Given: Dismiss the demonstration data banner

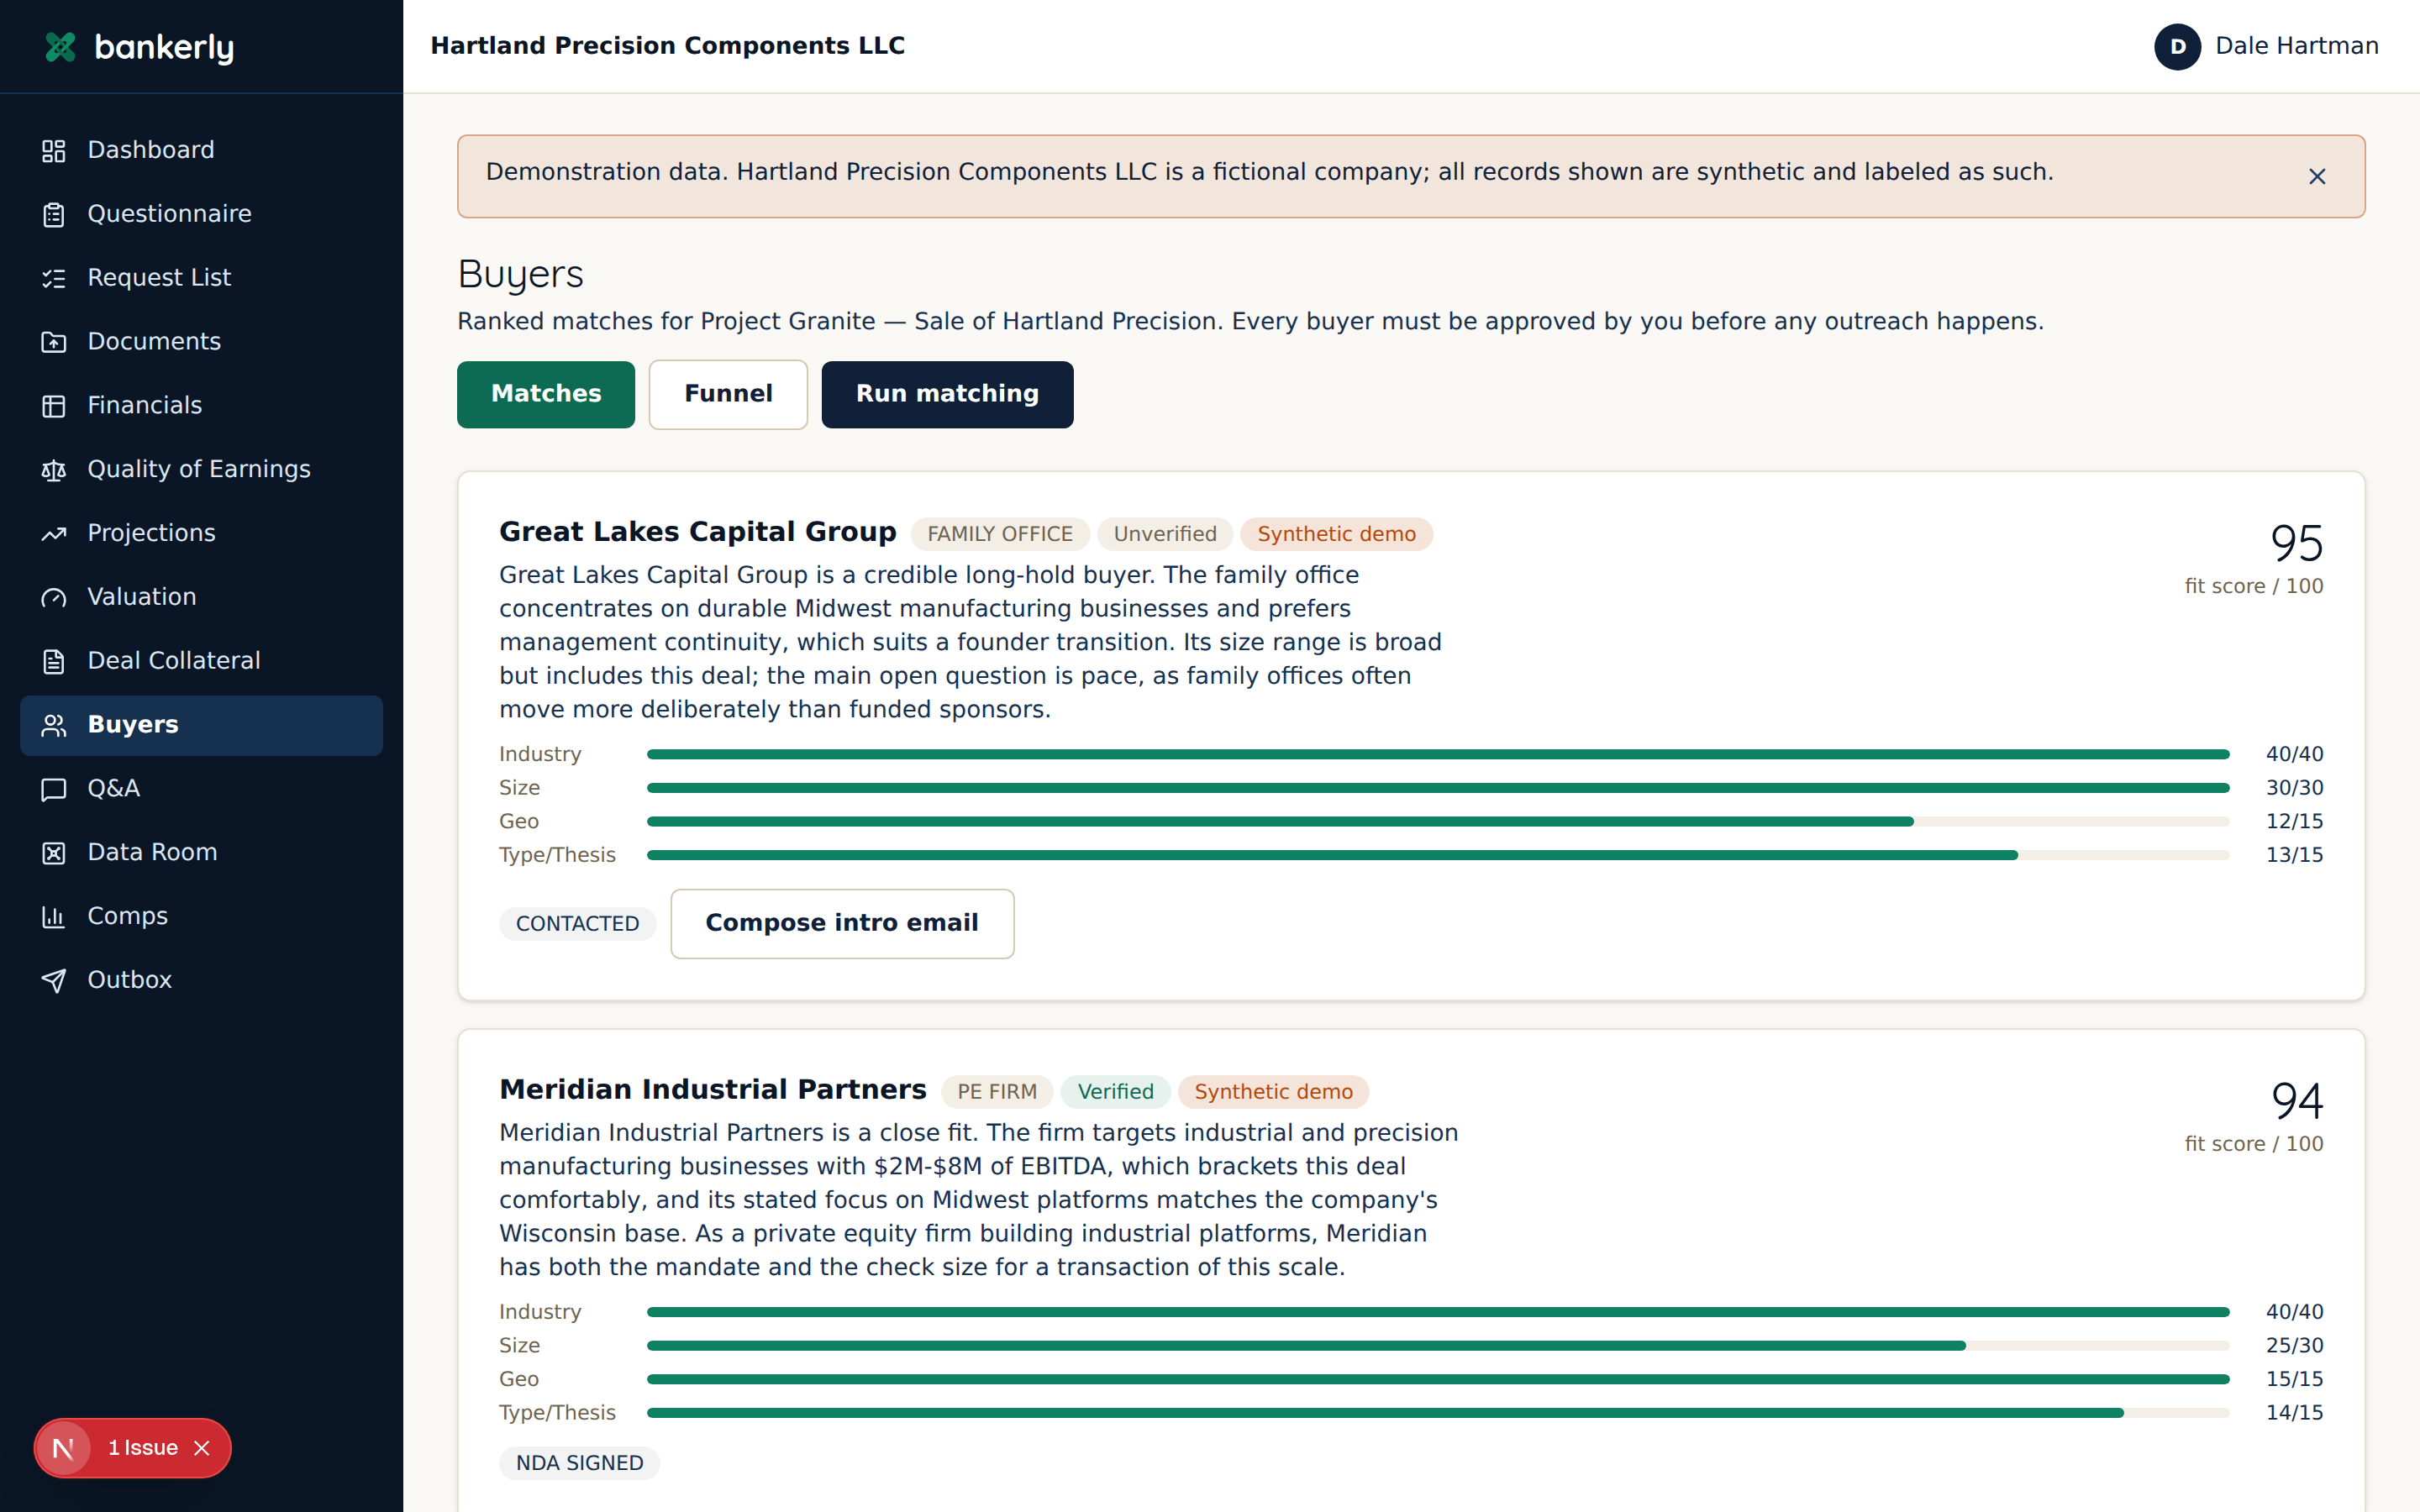Looking at the screenshot, I should (x=2317, y=177).
